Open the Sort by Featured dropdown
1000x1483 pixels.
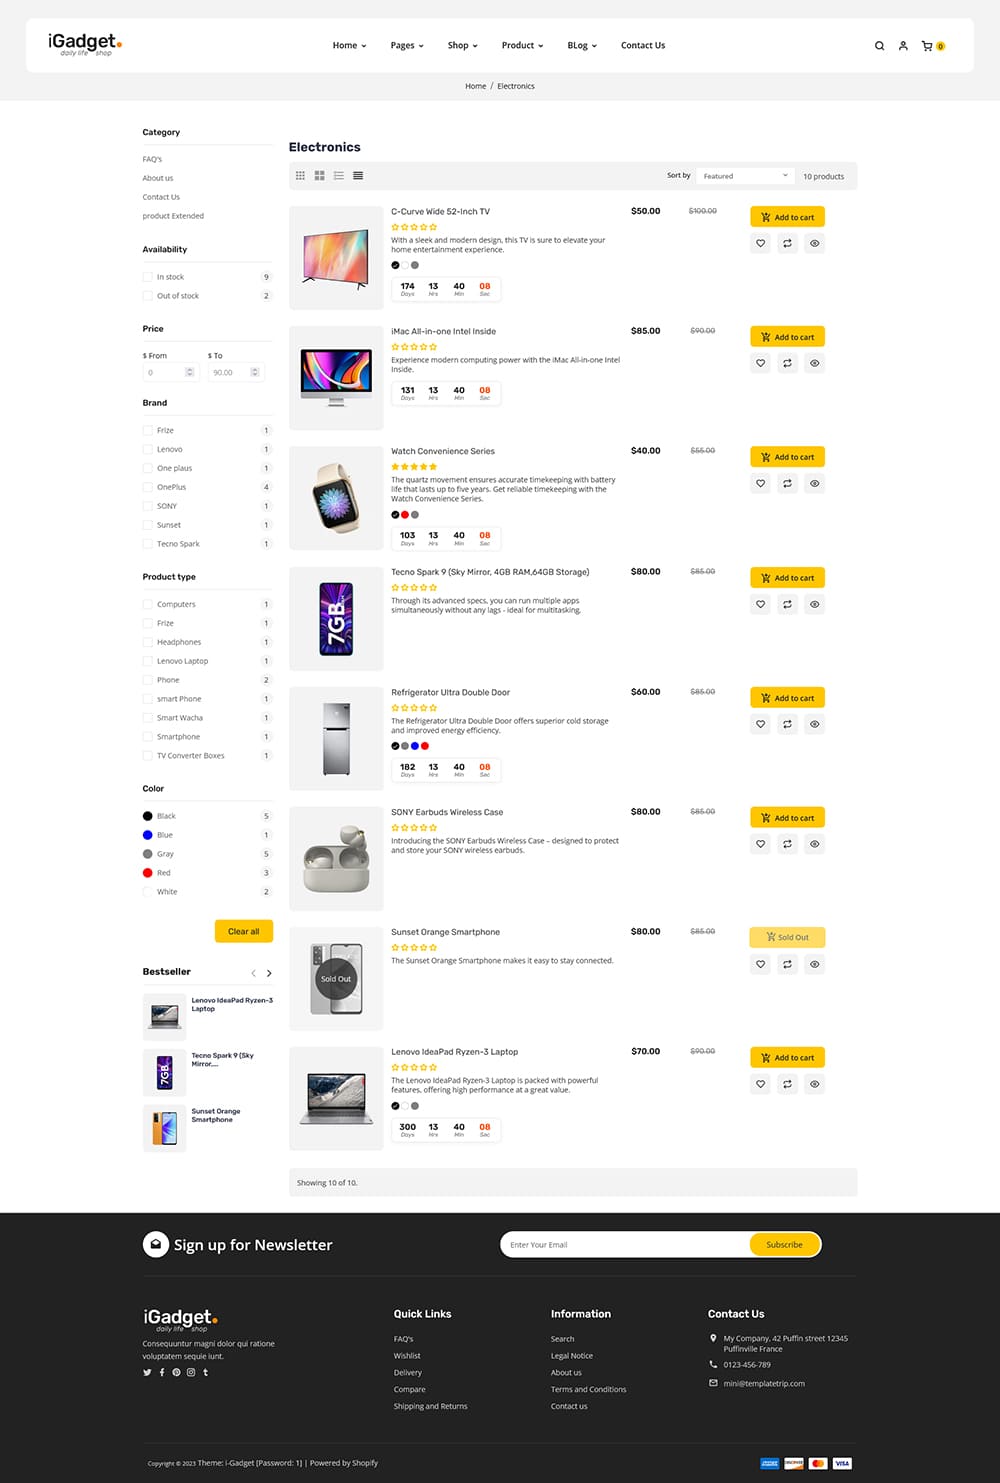point(745,176)
